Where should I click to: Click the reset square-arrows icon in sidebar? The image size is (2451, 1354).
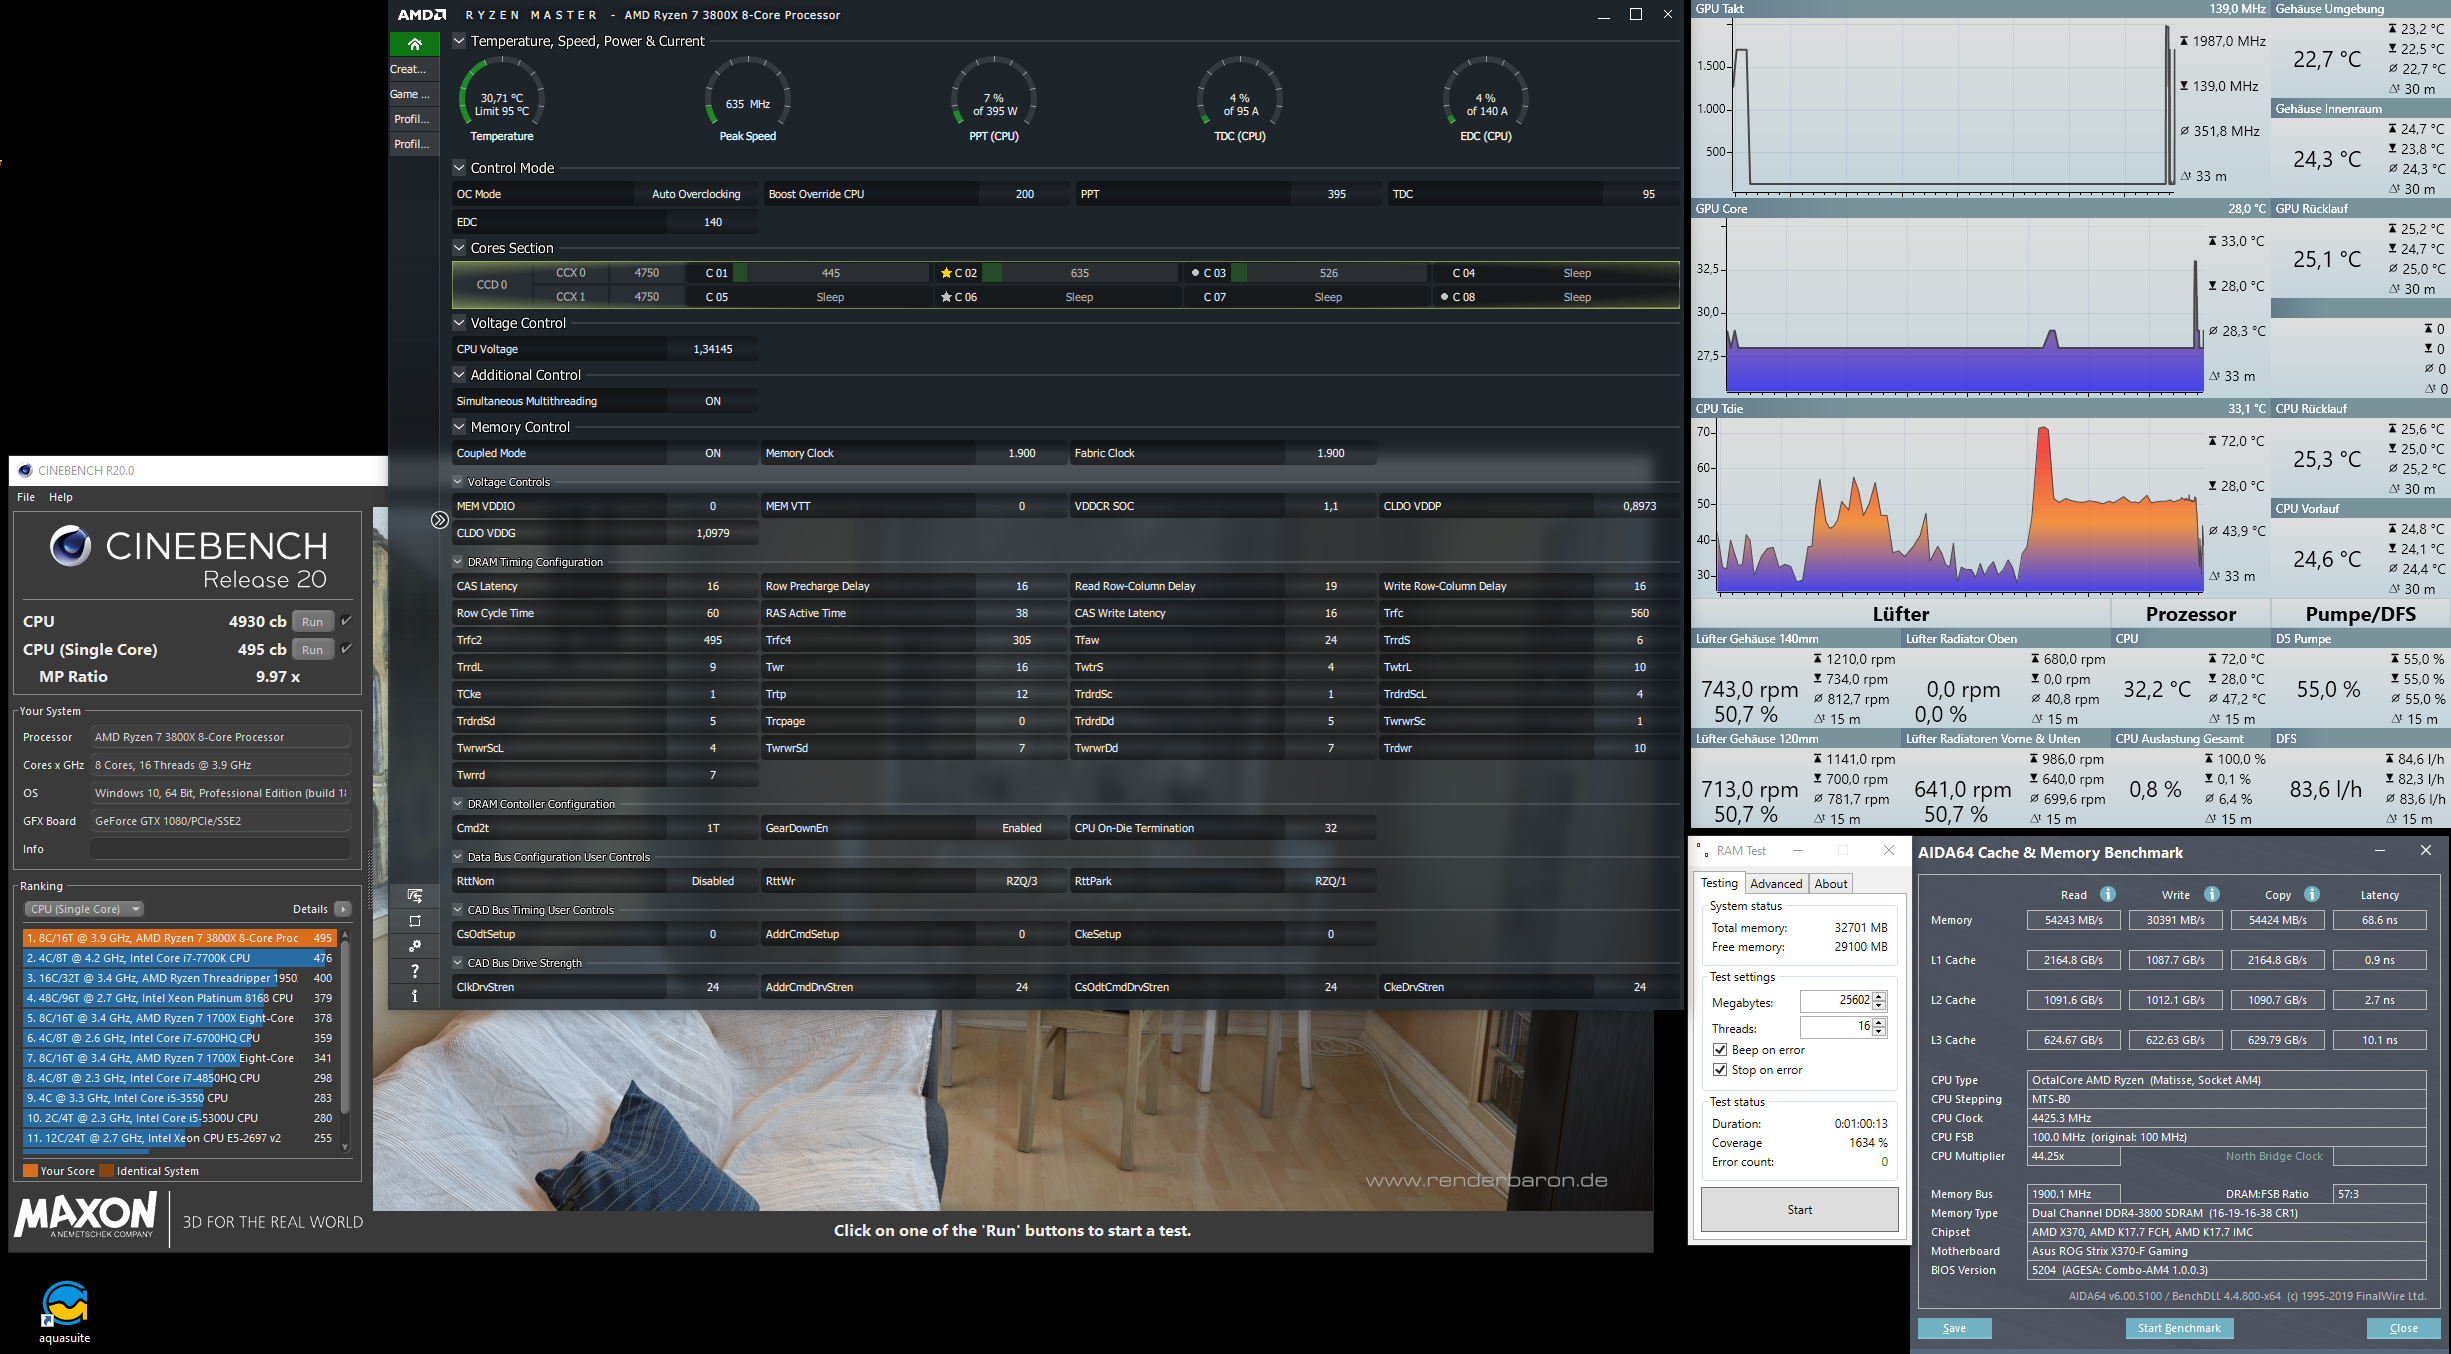(415, 921)
